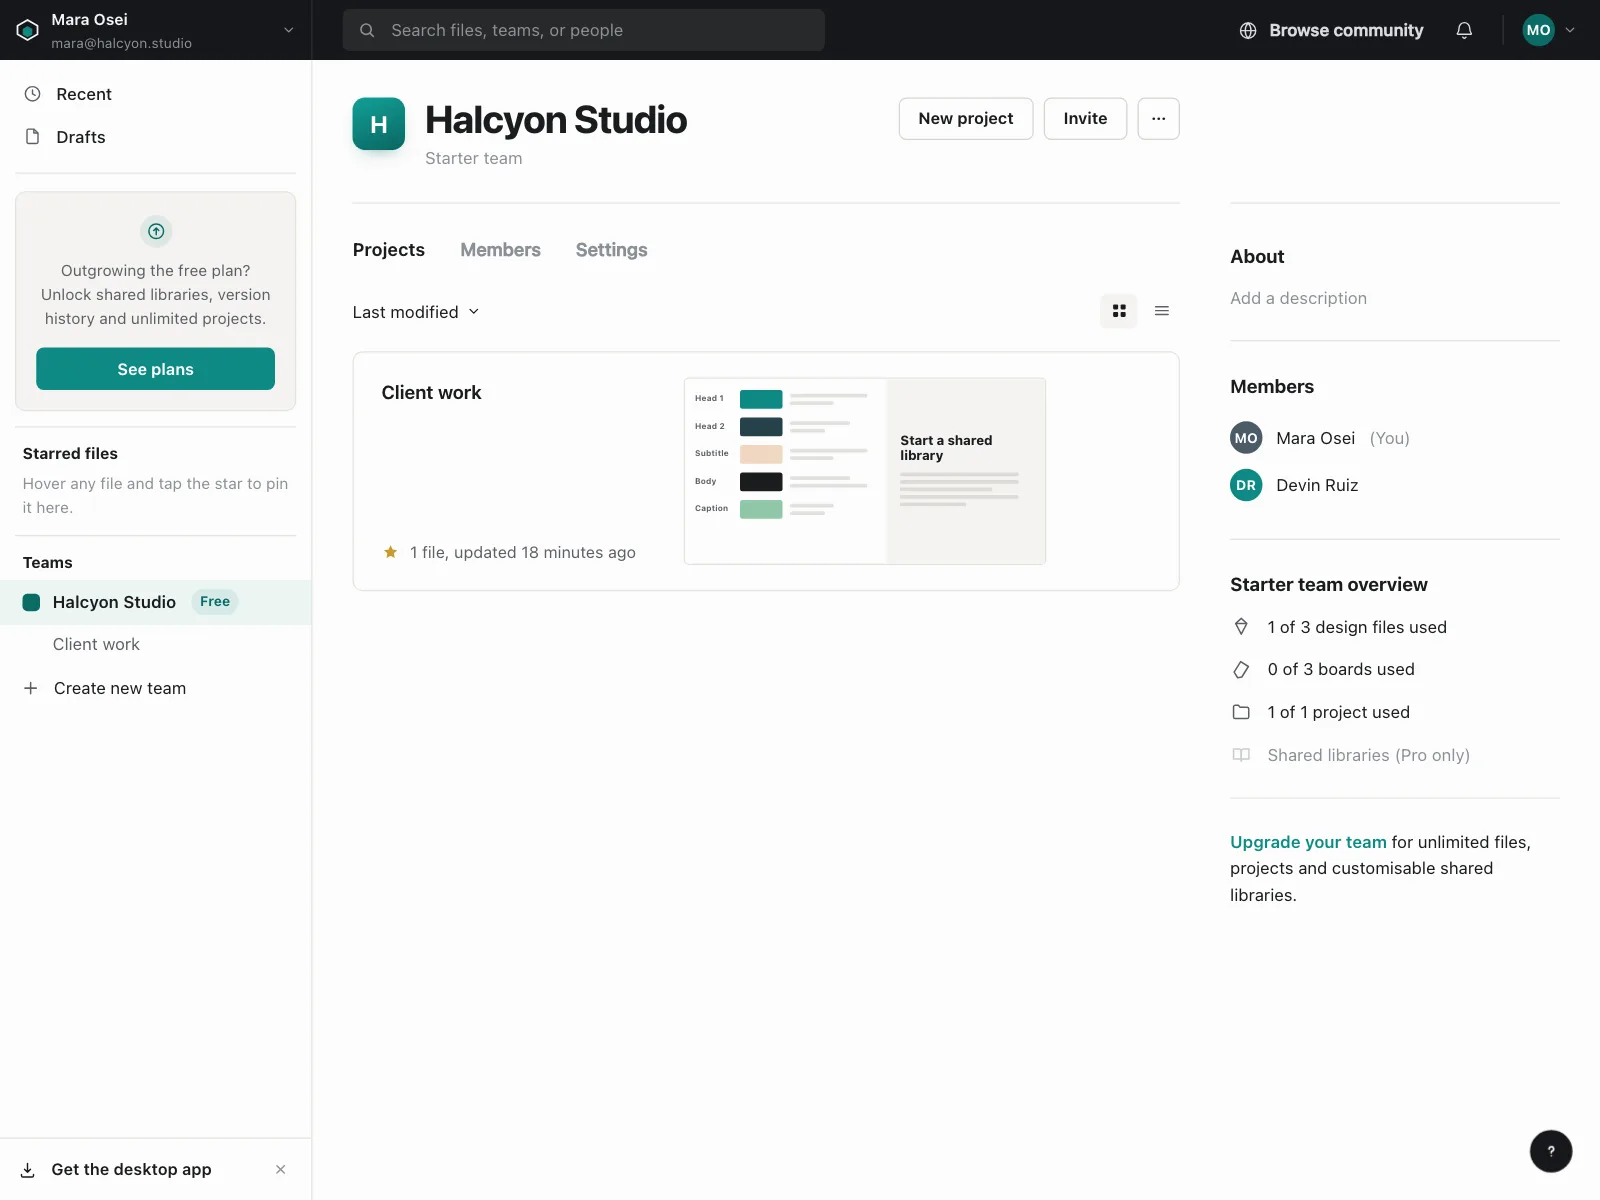The image size is (1600, 1200).
Task: Click Get the desktop app
Action: pos(131,1170)
